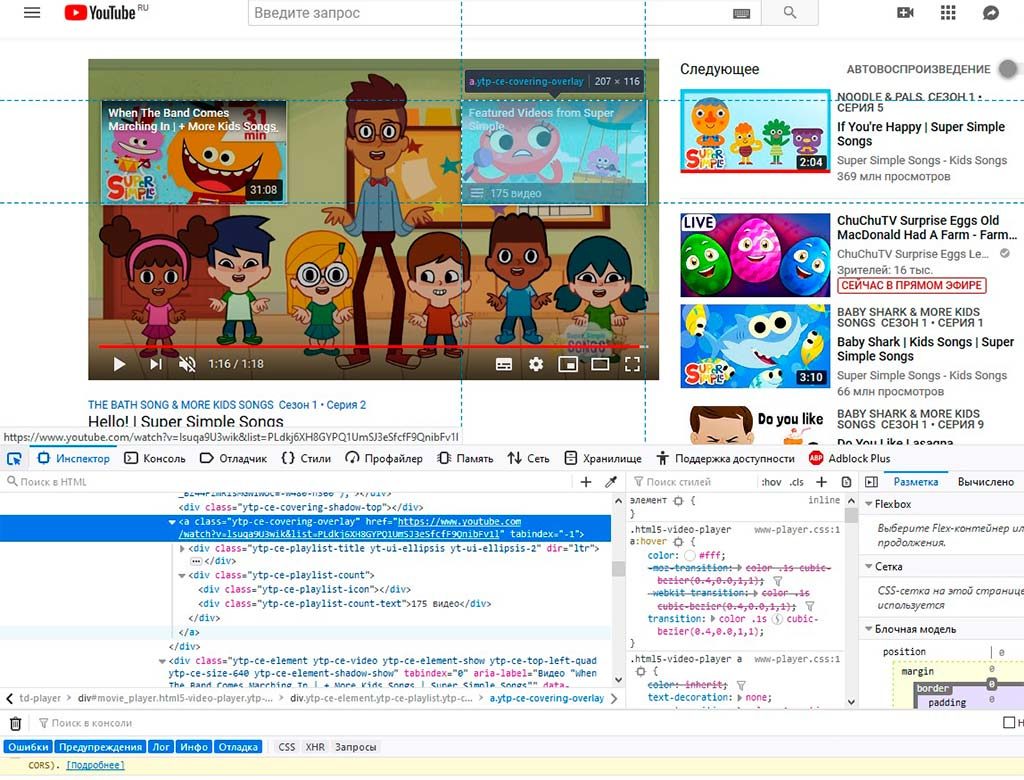The image size is (1024, 780).
Task: Open the create video camera icon
Action: click(x=905, y=12)
